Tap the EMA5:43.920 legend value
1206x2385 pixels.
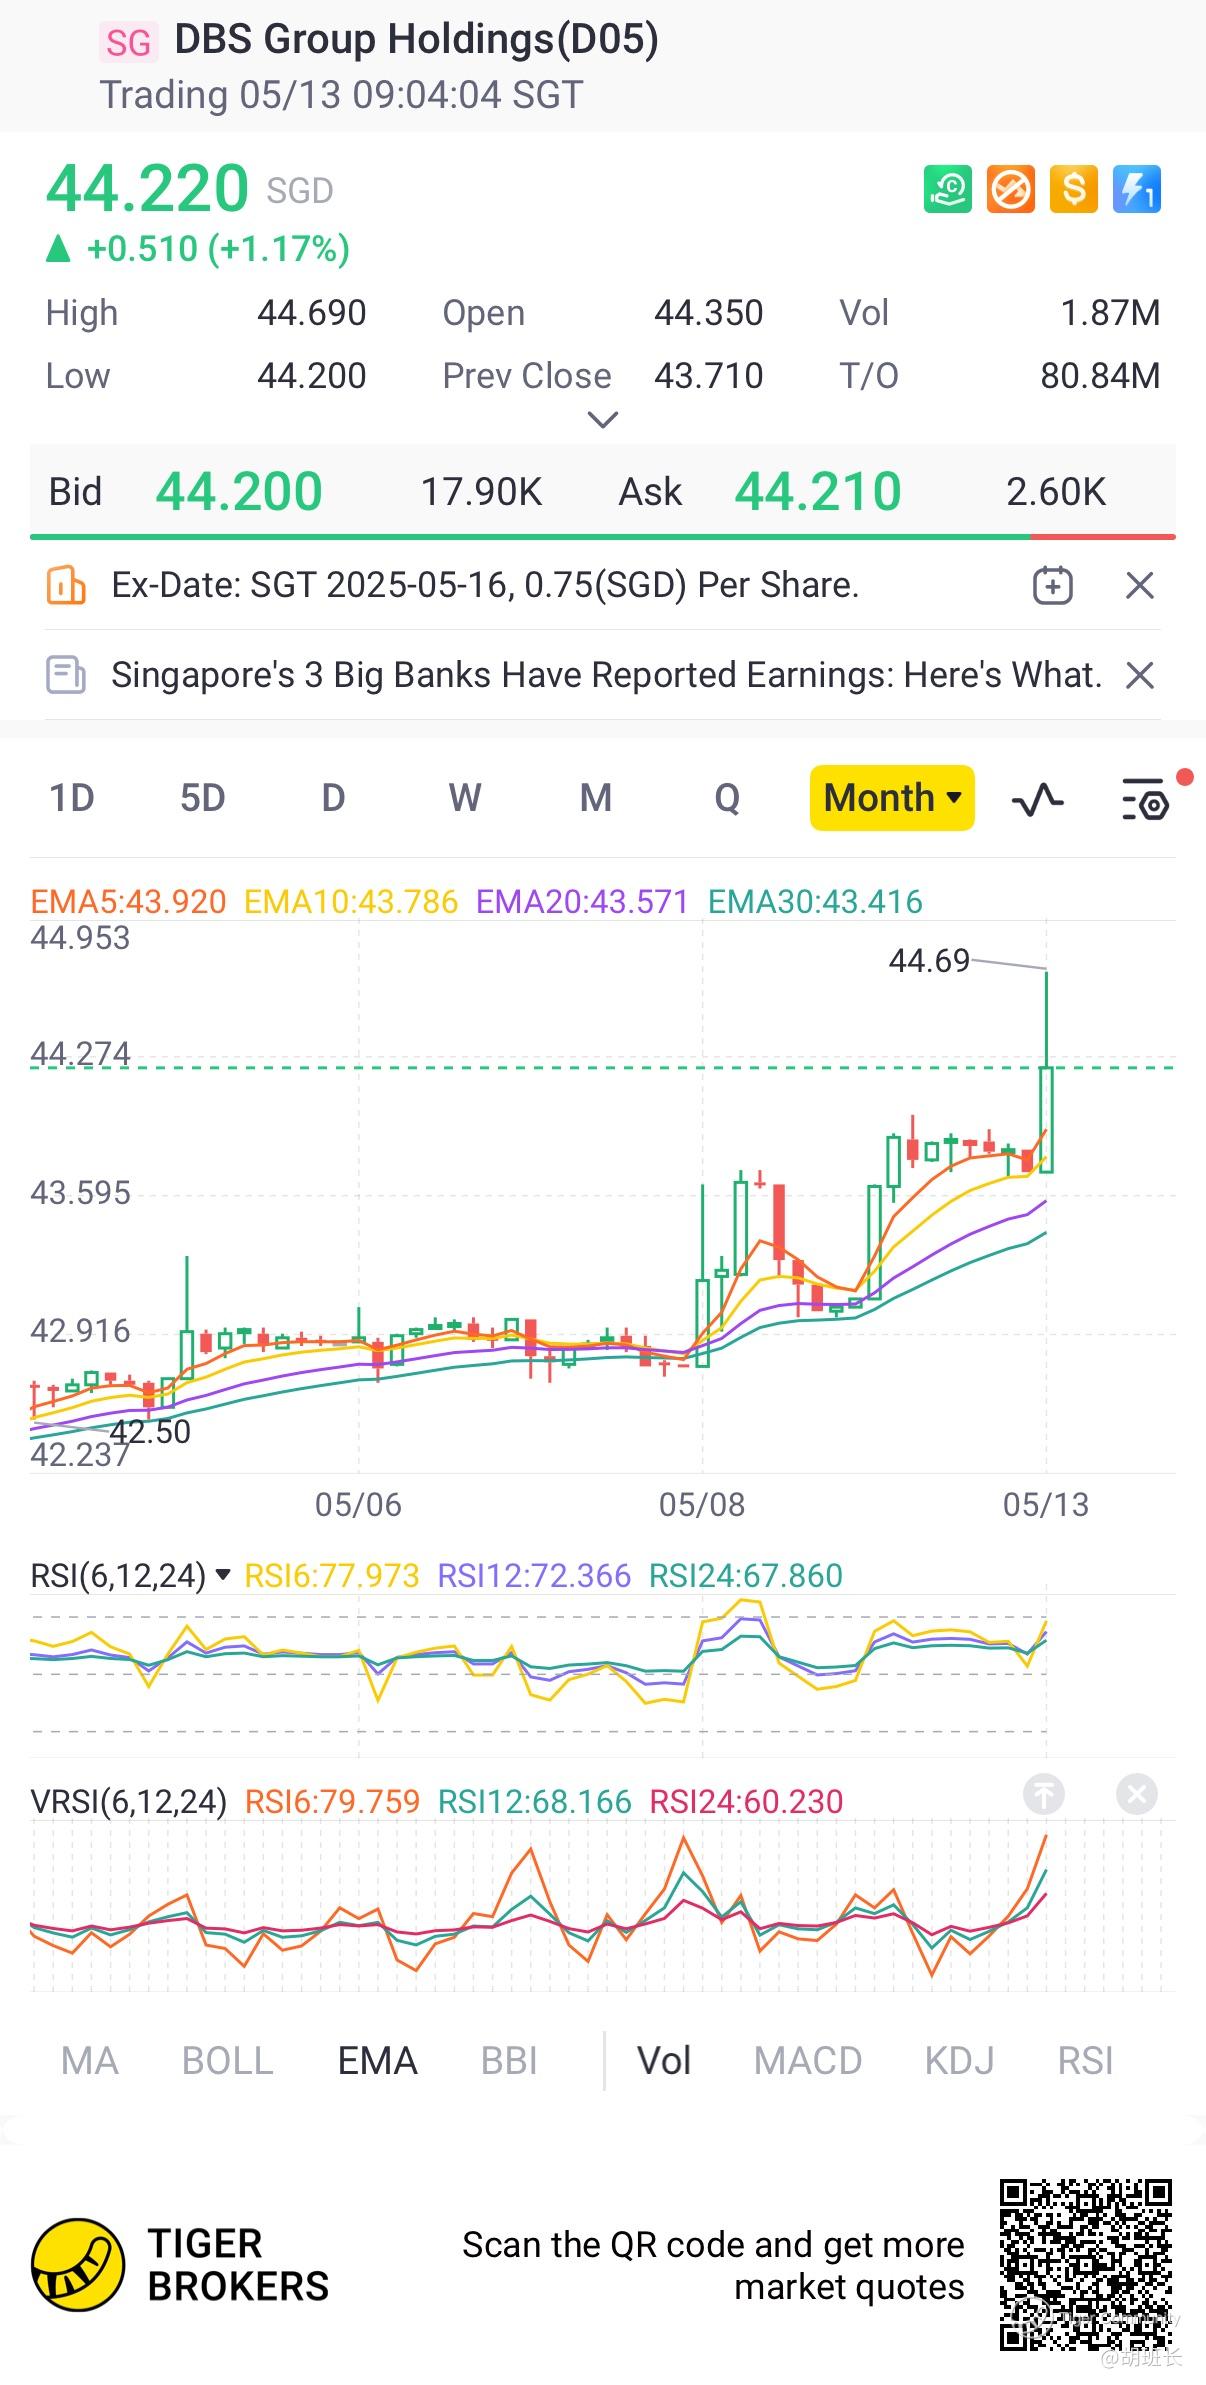[x=128, y=902]
